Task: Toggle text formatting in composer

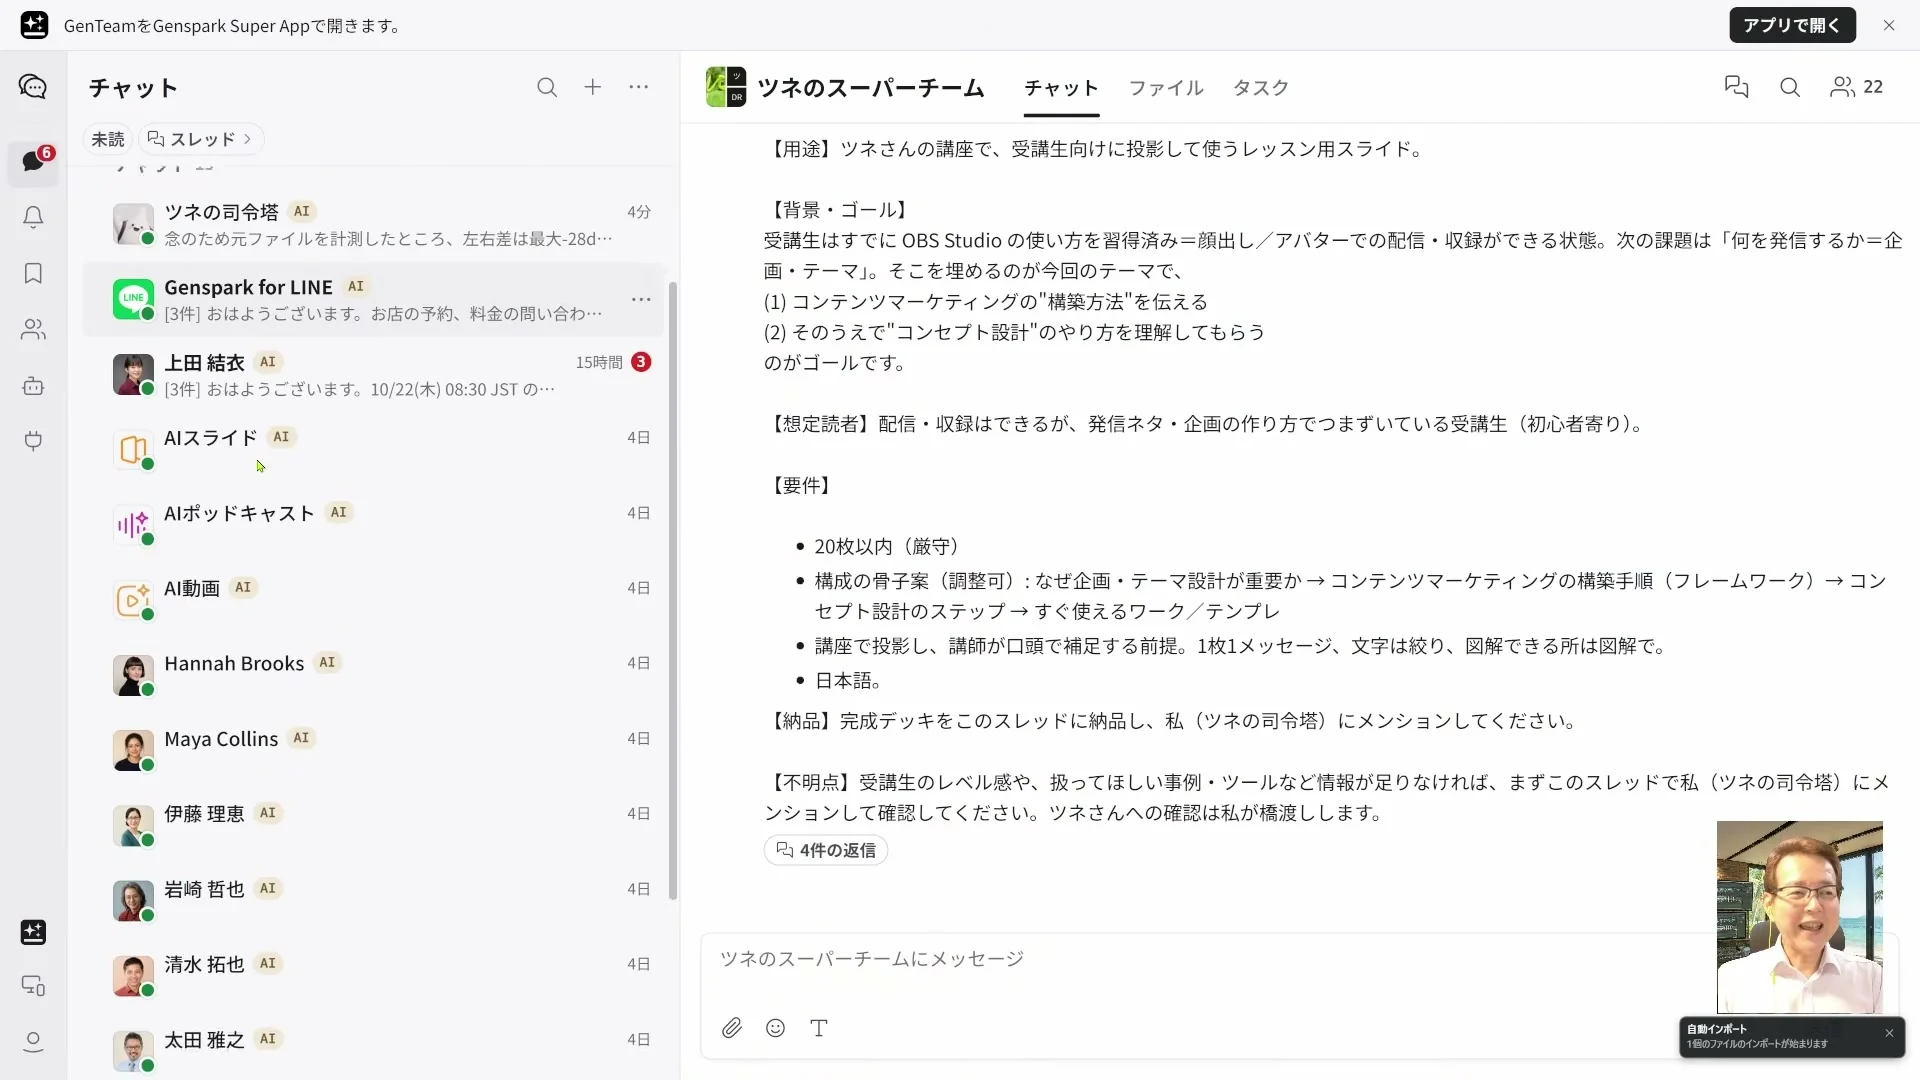Action: (x=819, y=1028)
